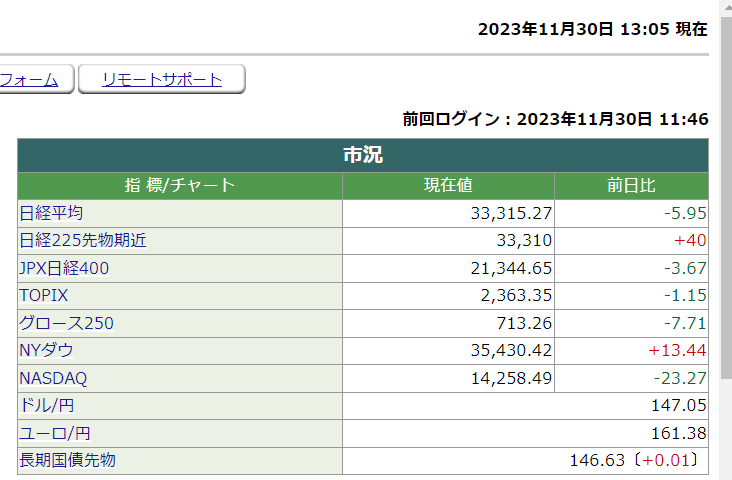
Task: Click the NYダウ change value +13.44
Action: pos(677,351)
